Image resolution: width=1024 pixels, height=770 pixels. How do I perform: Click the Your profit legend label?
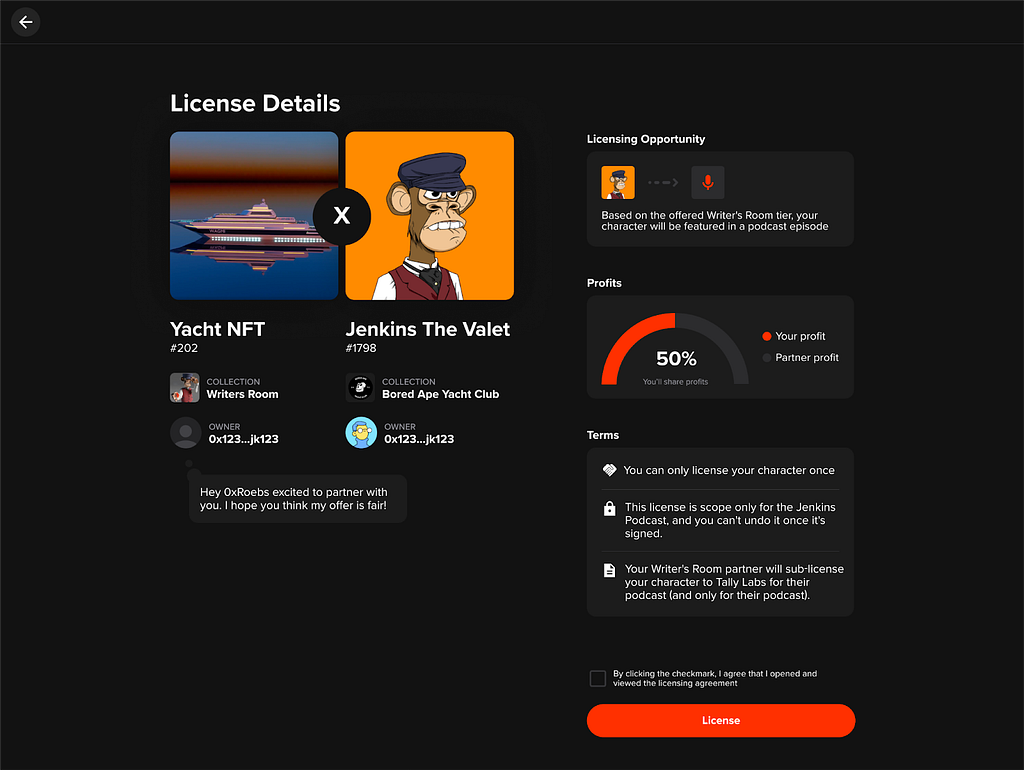point(800,336)
